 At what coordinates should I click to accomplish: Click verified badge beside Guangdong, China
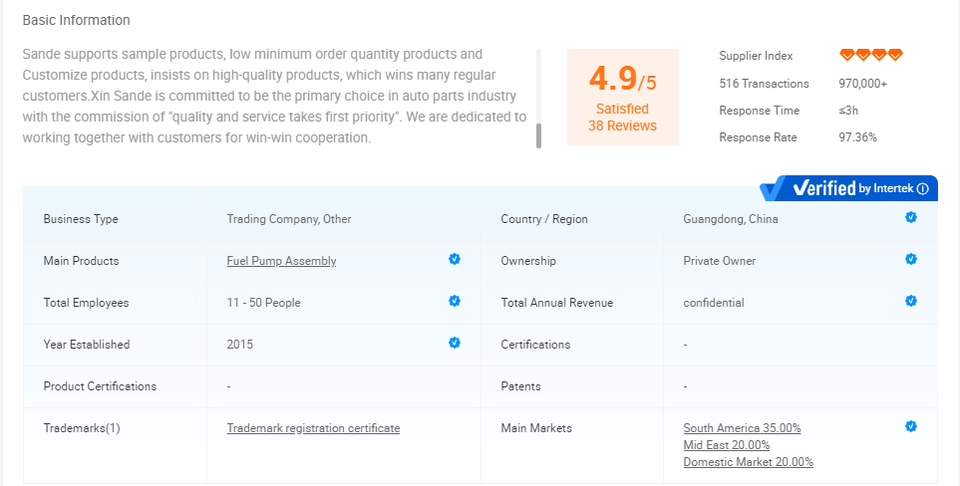pyautogui.click(x=911, y=217)
